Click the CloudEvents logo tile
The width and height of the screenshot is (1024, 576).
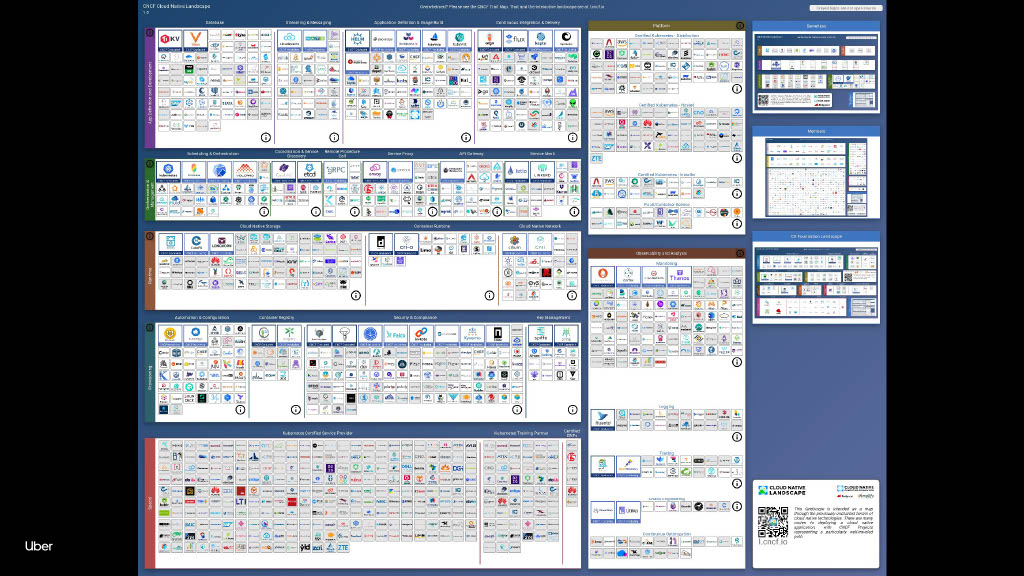(x=289, y=40)
